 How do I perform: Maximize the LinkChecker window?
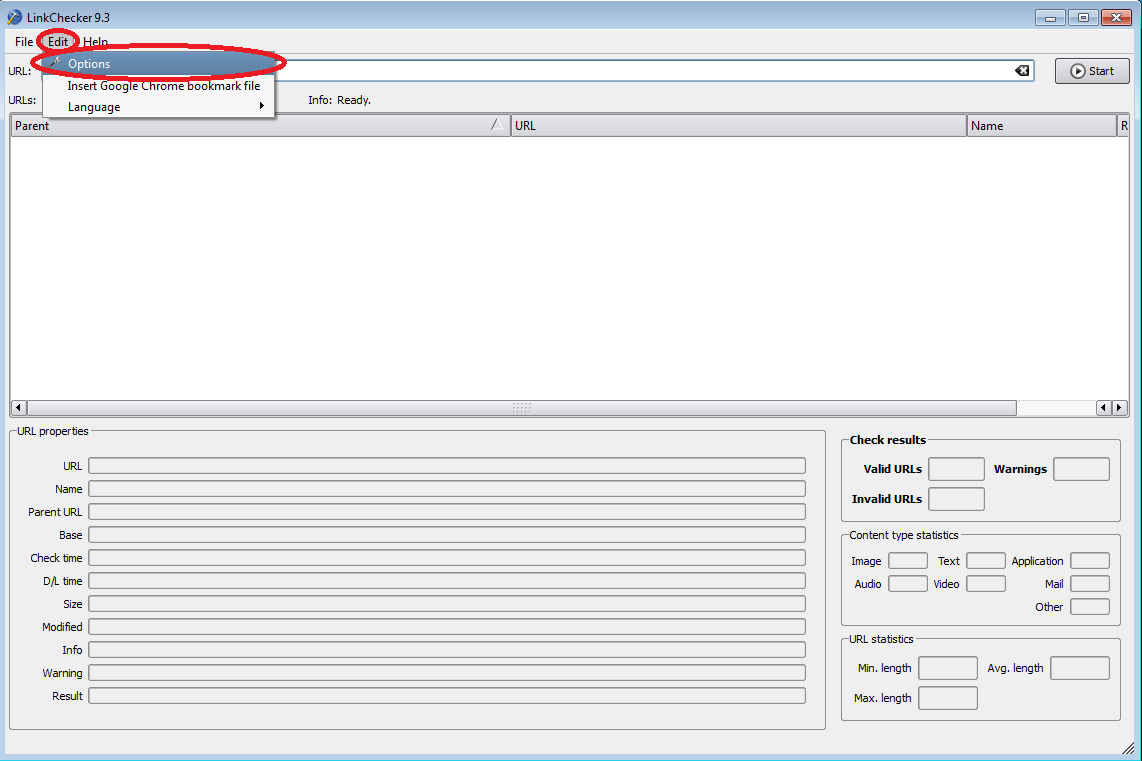(1082, 17)
